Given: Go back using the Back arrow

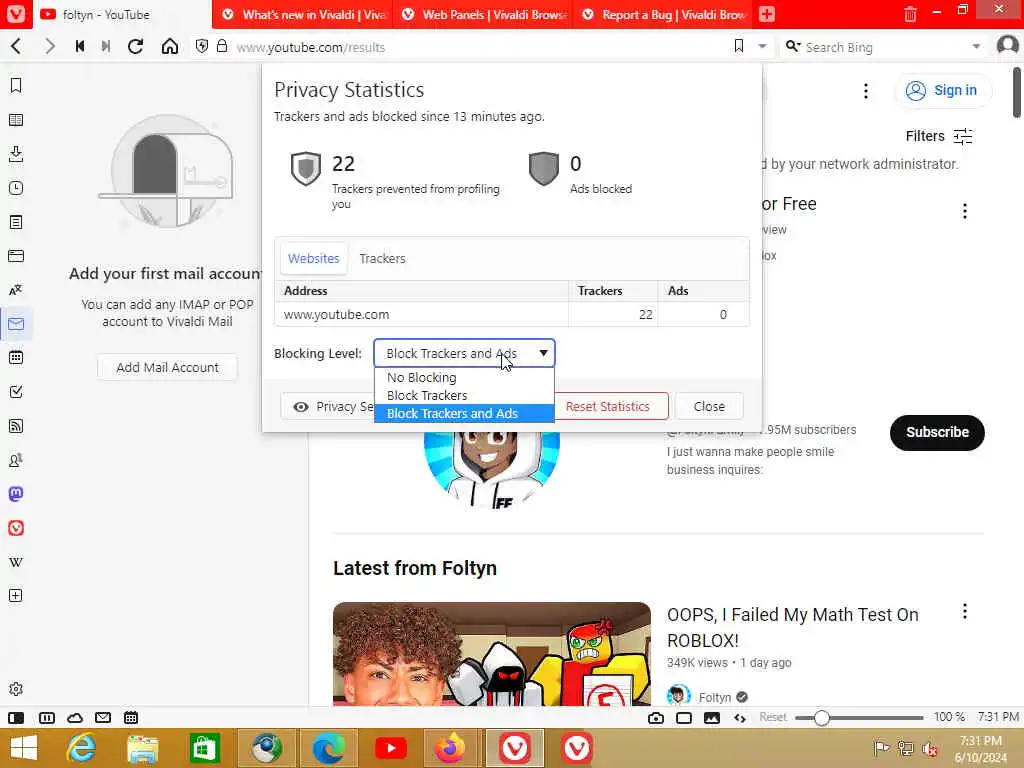Looking at the screenshot, I should click(x=17, y=46).
